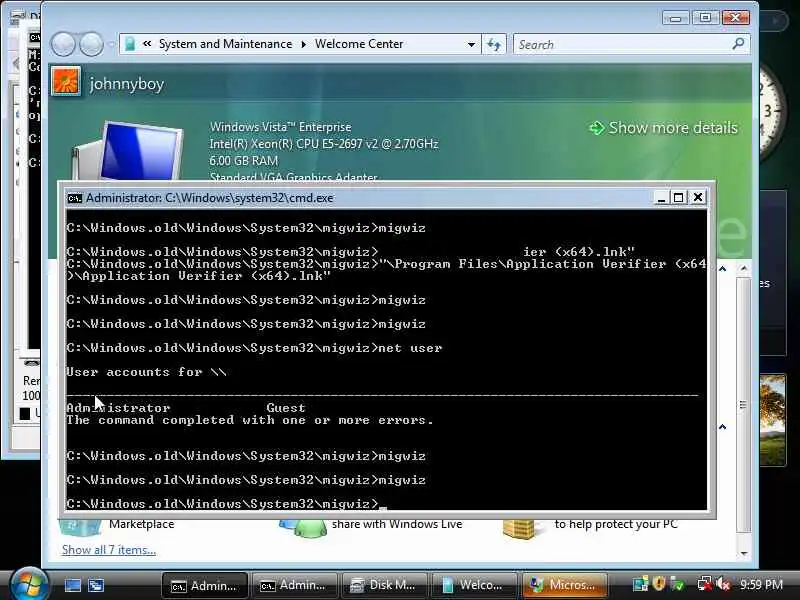Screen dimensions: 800x600
Task: Click the Back button in Welcome Center
Action: click(x=63, y=44)
